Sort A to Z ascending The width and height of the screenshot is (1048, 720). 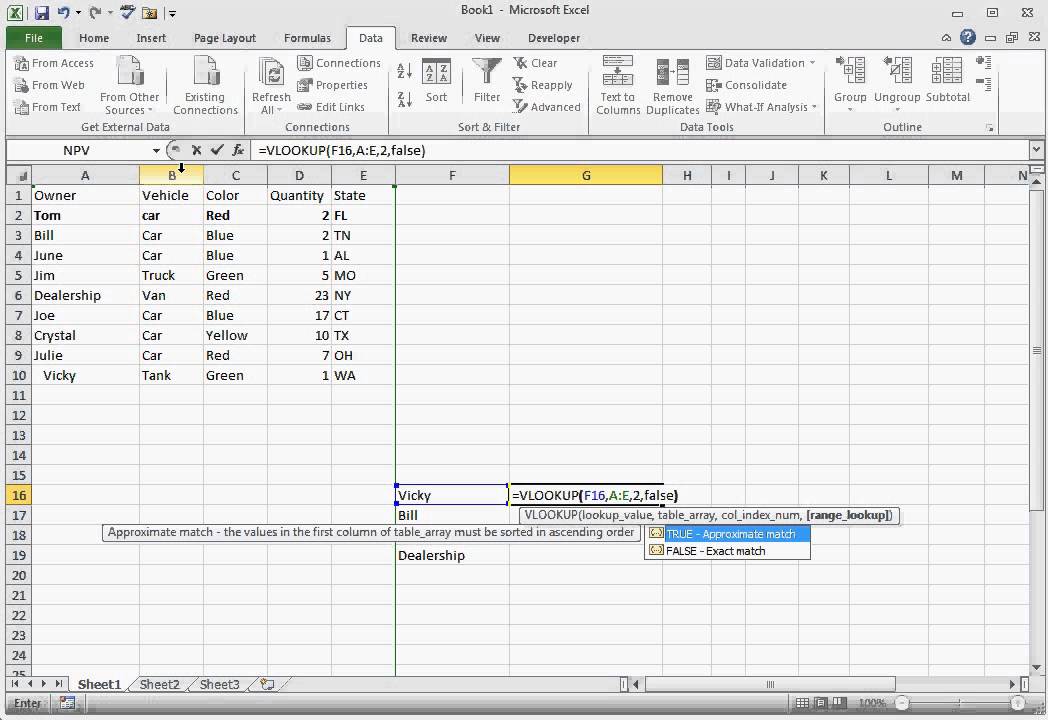[404, 71]
